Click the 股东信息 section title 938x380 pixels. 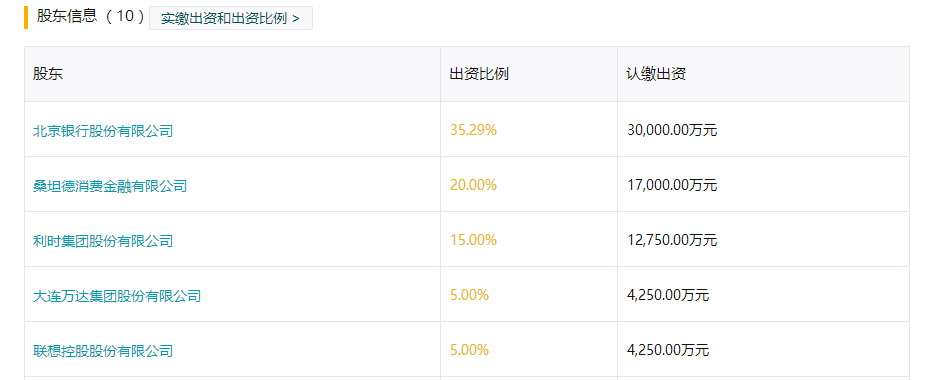tap(67, 16)
